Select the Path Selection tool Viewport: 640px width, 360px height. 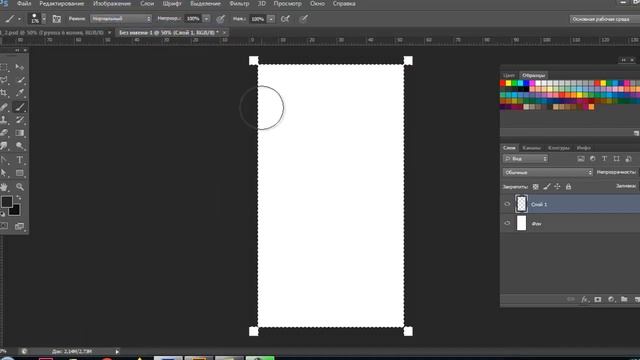(x=4, y=173)
